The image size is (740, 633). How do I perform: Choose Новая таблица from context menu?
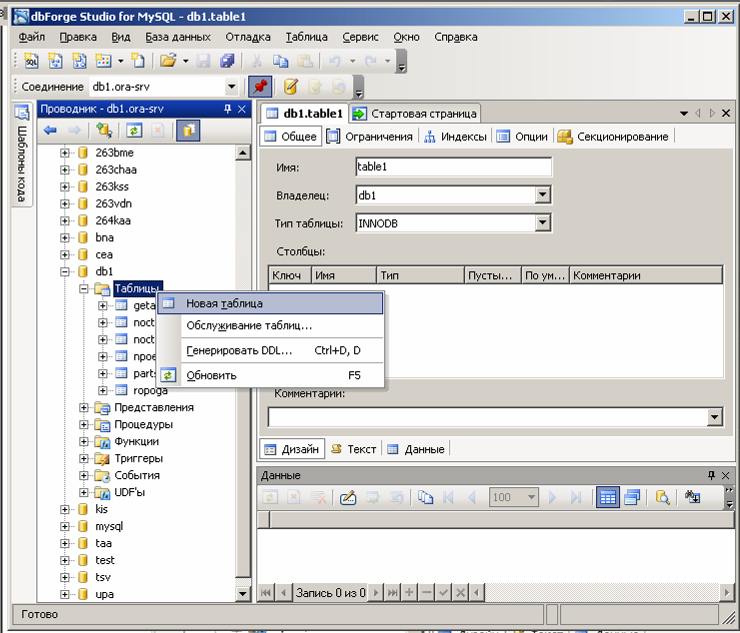270,304
